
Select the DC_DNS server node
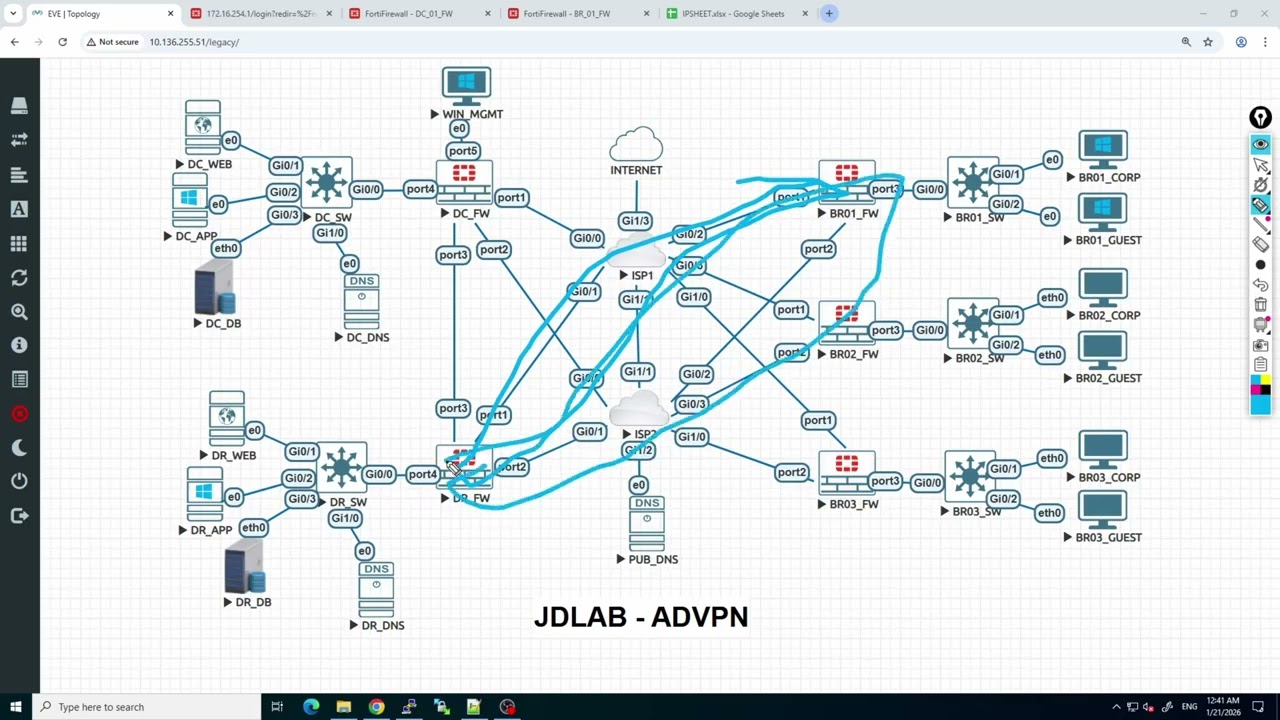[361, 301]
